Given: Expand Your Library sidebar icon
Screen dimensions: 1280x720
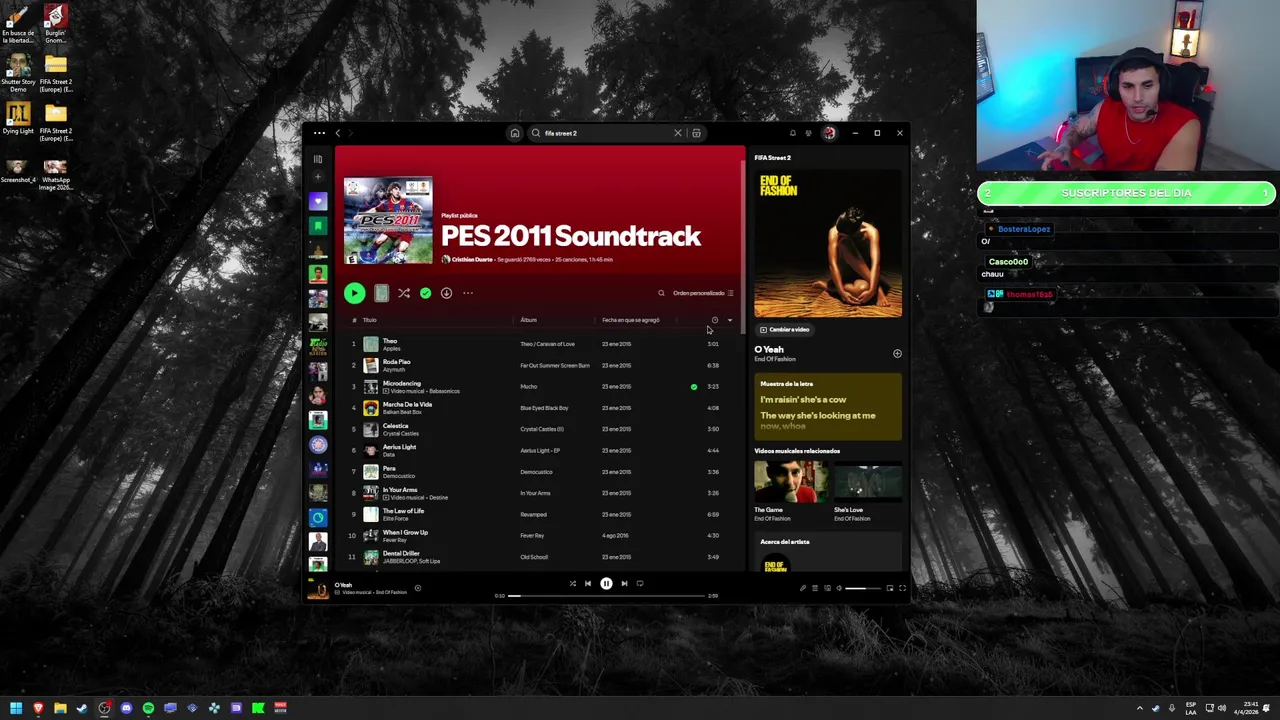Looking at the screenshot, I should tap(318, 159).
